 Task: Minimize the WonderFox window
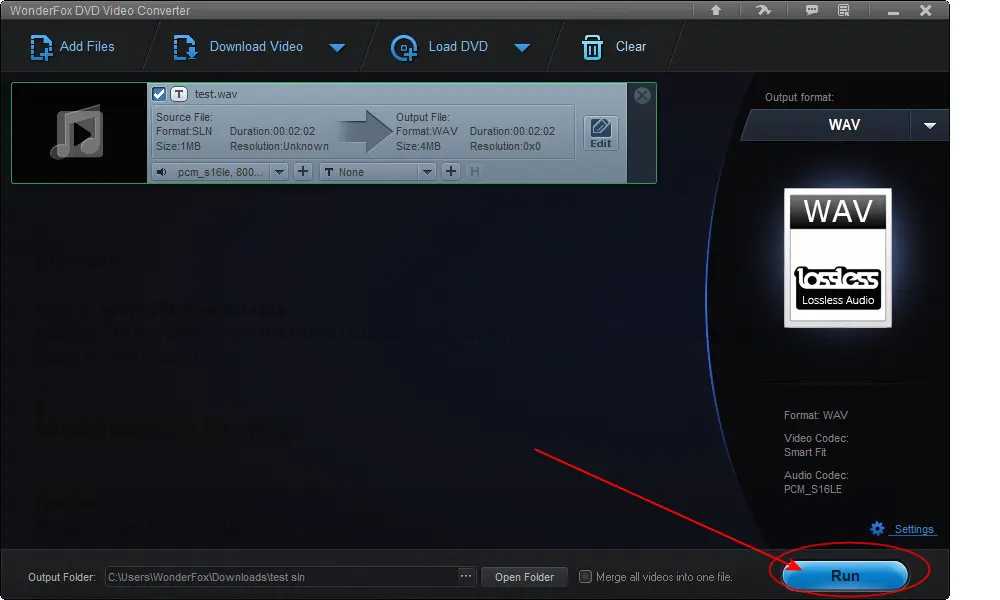click(893, 11)
